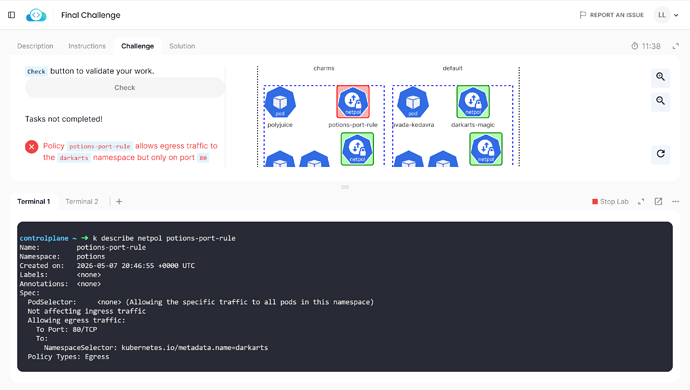690x390 pixels.
Task: Switch to the Instructions tab
Action: pyautogui.click(x=87, y=46)
